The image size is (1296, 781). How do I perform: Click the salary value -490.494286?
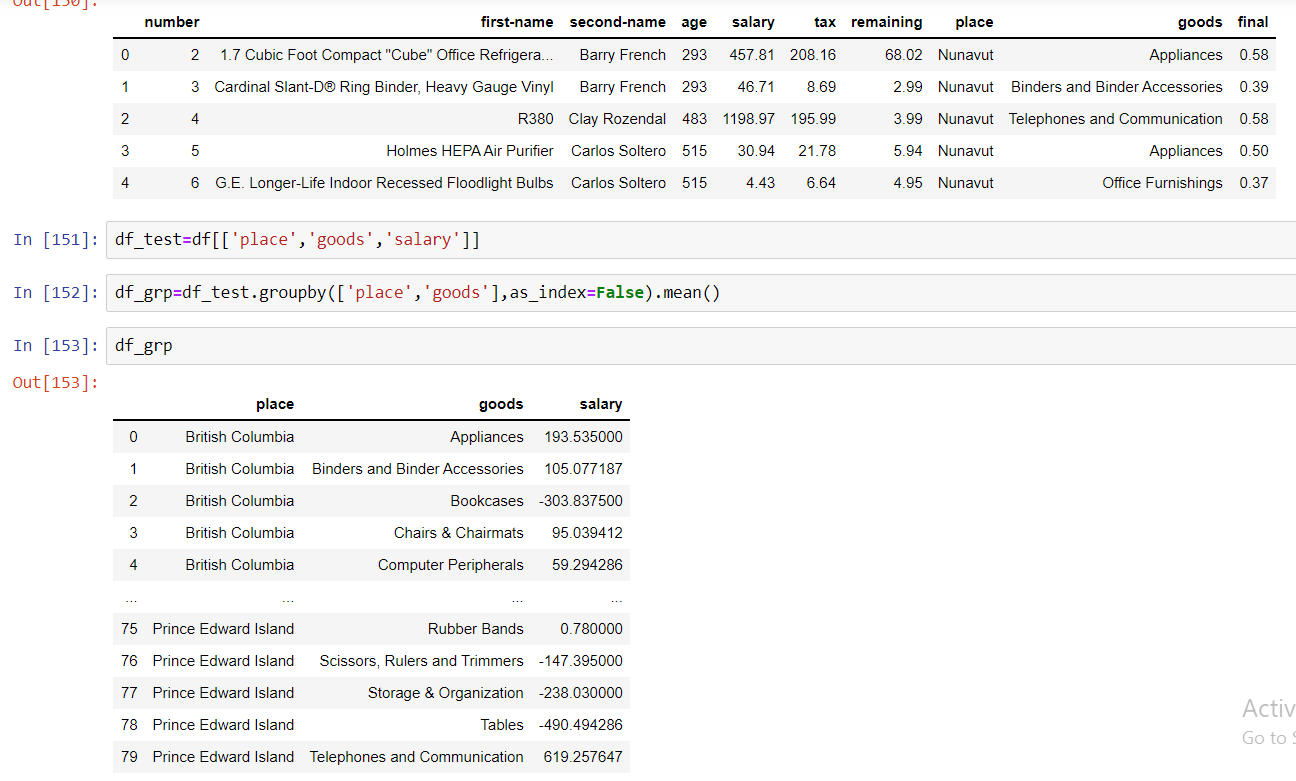(x=581, y=725)
